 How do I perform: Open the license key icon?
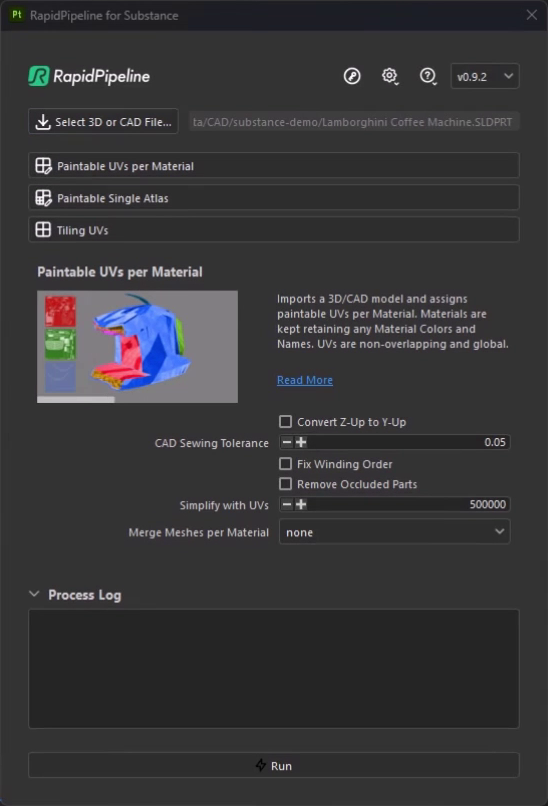tap(352, 76)
